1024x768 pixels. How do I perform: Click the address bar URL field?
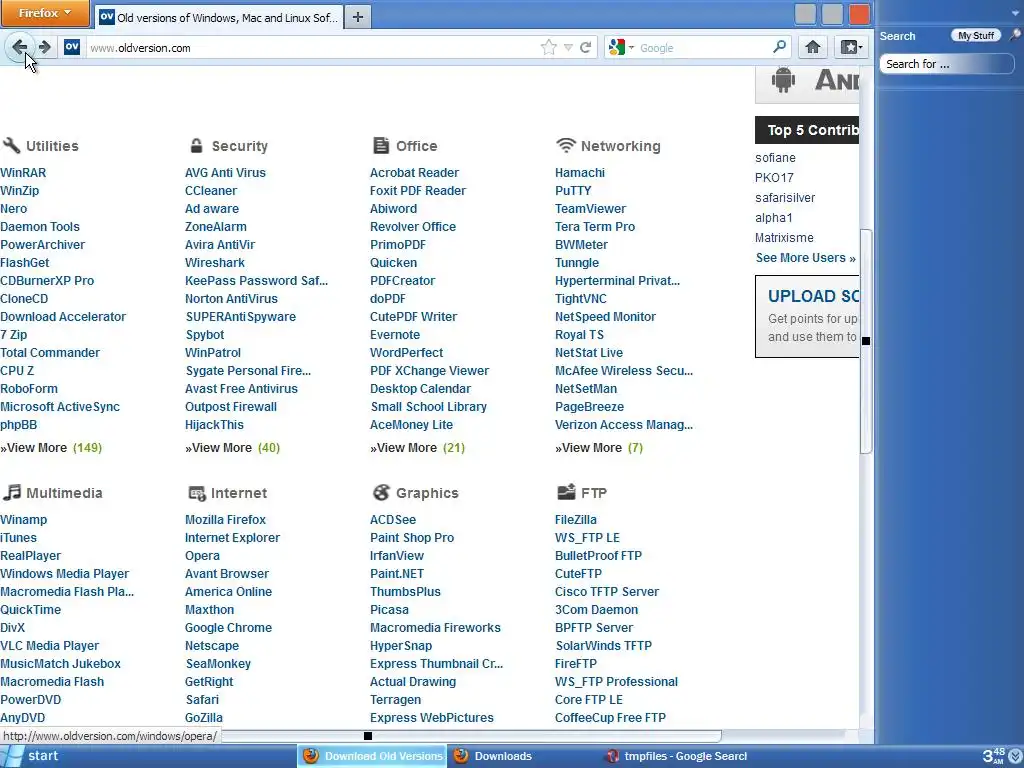[x=312, y=48]
